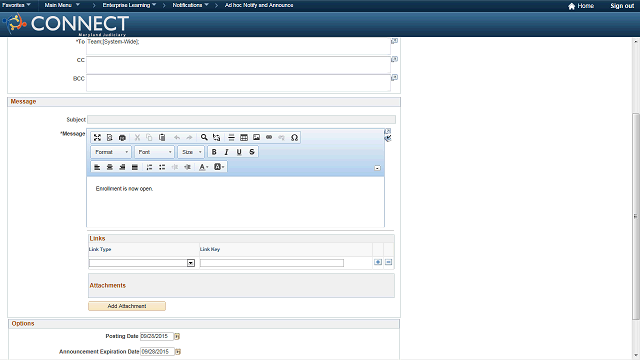The width and height of the screenshot is (640, 360).
Task: Click the Link Key input field
Action: (x=272, y=263)
